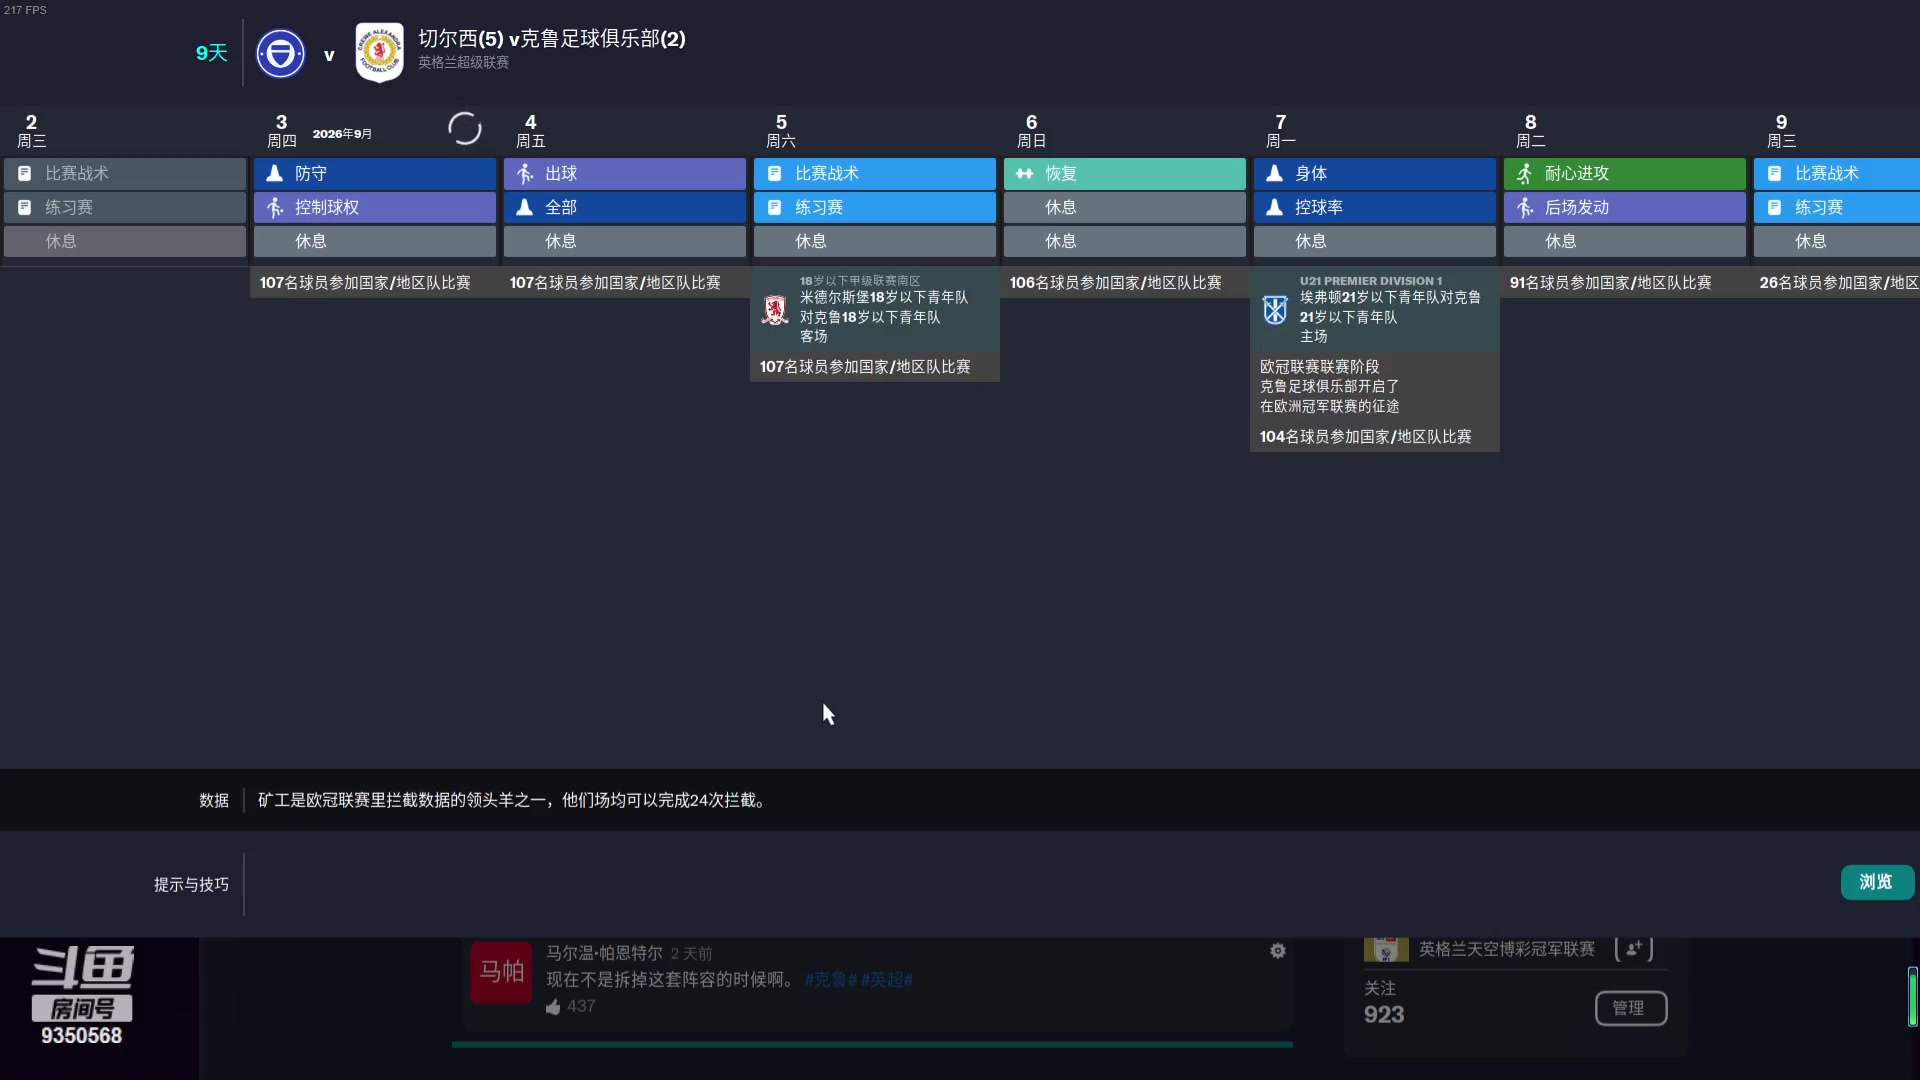Click the Crewe Alexandra club badge

380,52
